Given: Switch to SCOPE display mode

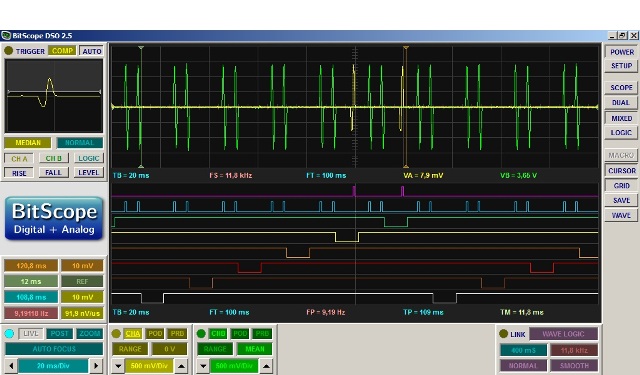Looking at the screenshot, I should pos(621,87).
